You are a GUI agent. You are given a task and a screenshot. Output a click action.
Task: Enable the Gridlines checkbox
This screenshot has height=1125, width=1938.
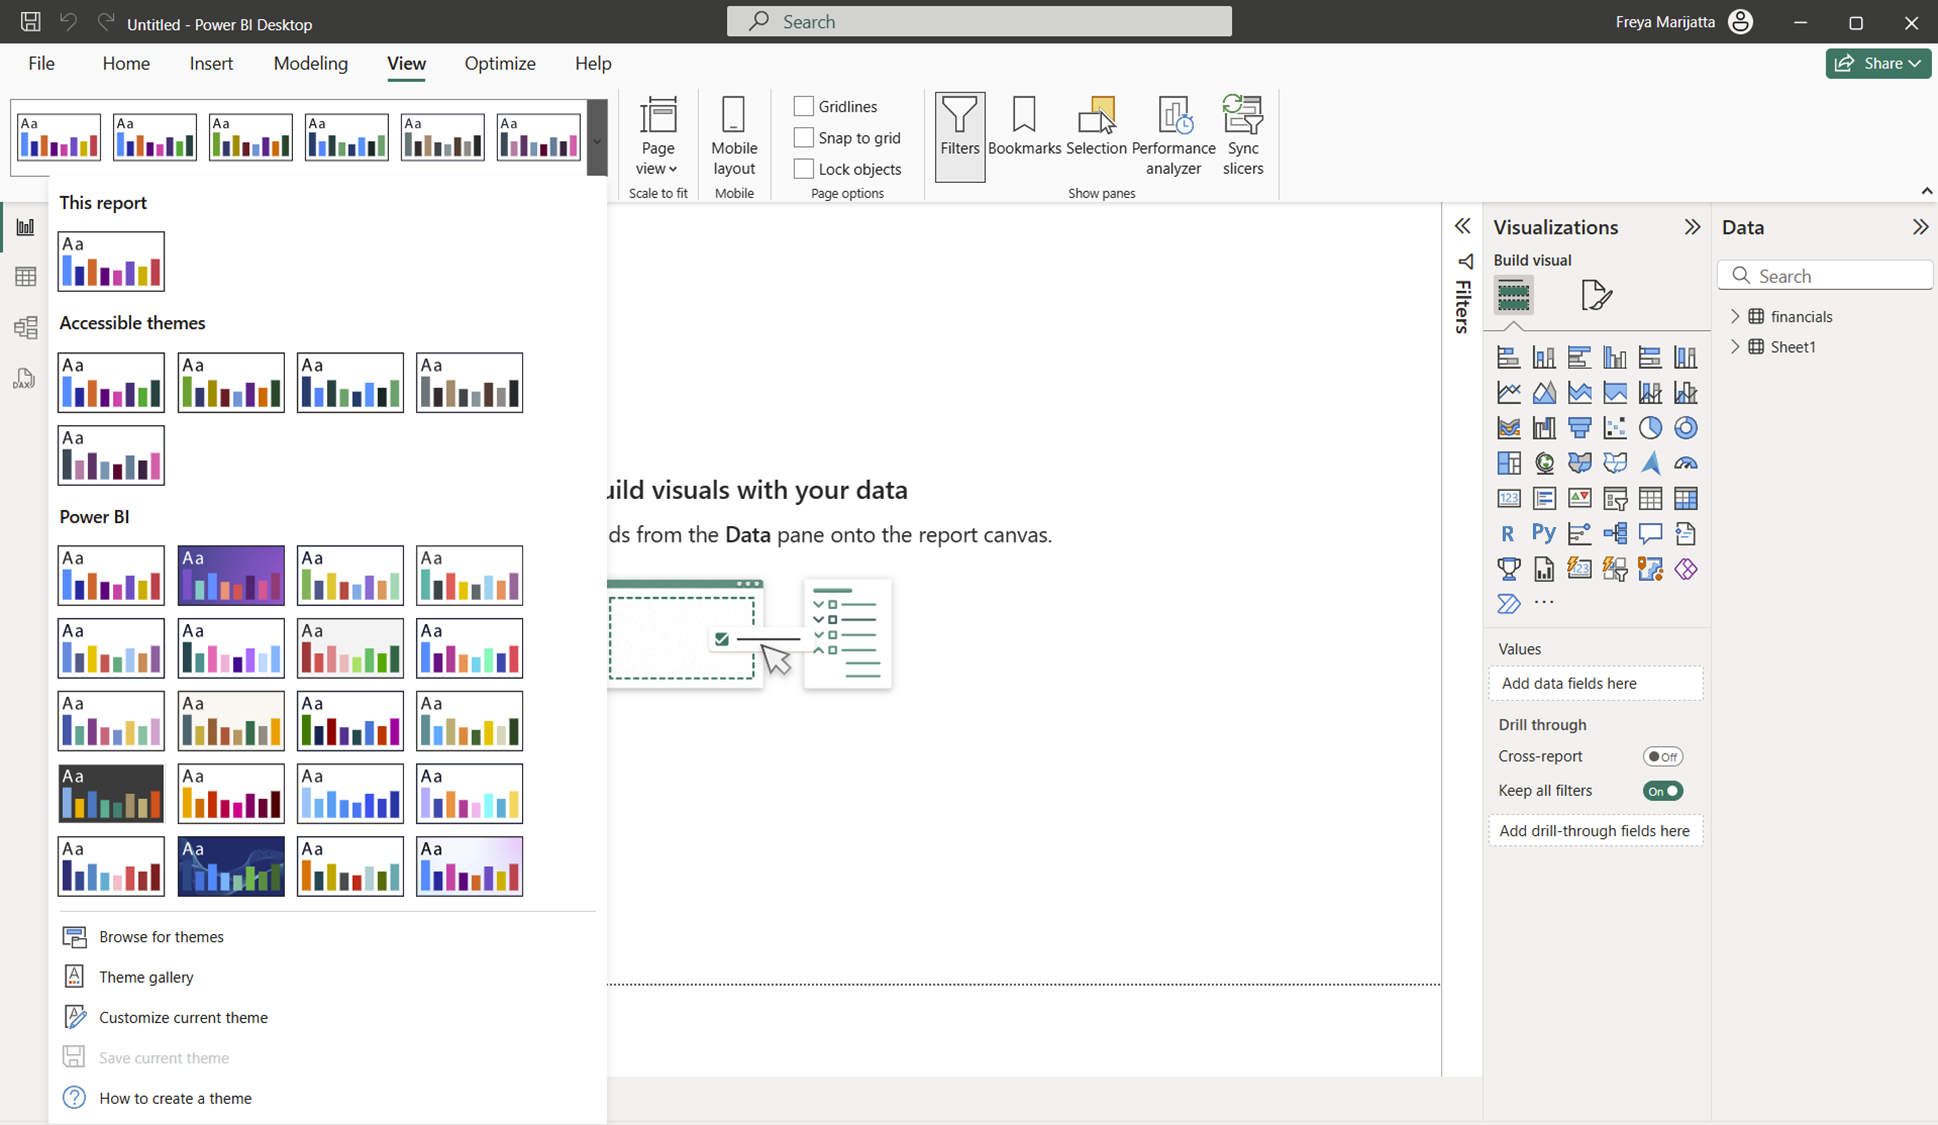(804, 106)
